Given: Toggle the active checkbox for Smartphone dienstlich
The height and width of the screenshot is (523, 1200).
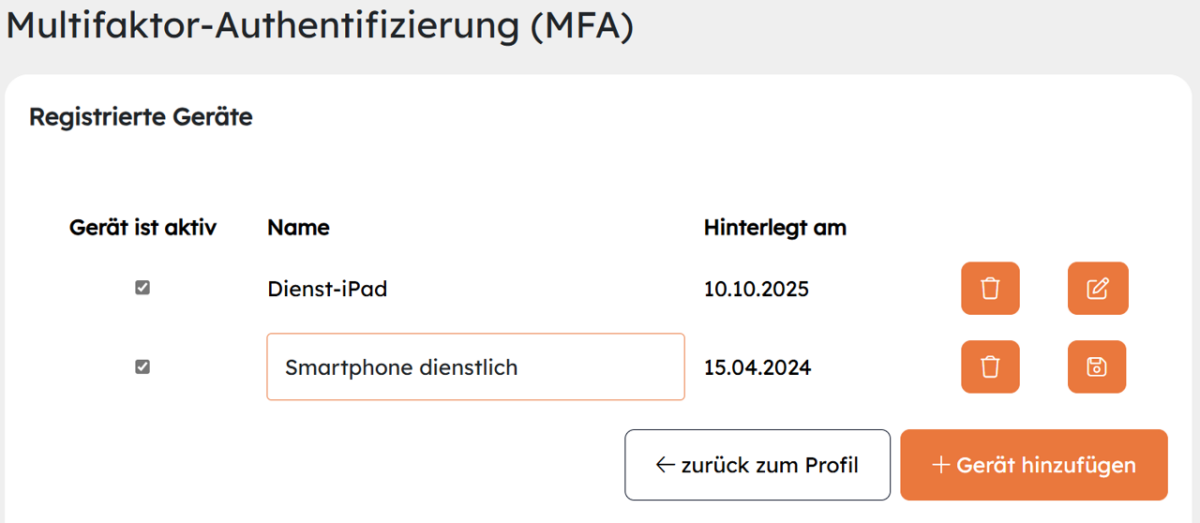Looking at the screenshot, I should pyautogui.click(x=143, y=367).
